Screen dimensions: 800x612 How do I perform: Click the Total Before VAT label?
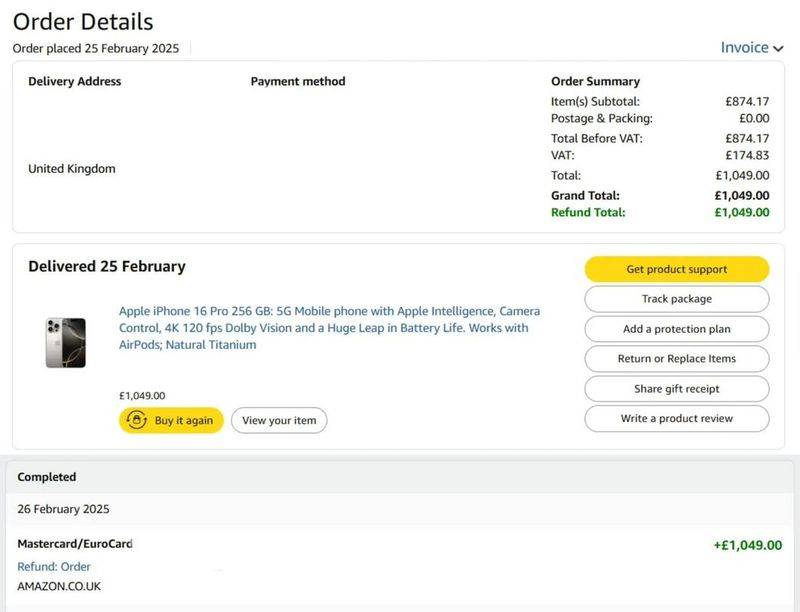[596, 138]
